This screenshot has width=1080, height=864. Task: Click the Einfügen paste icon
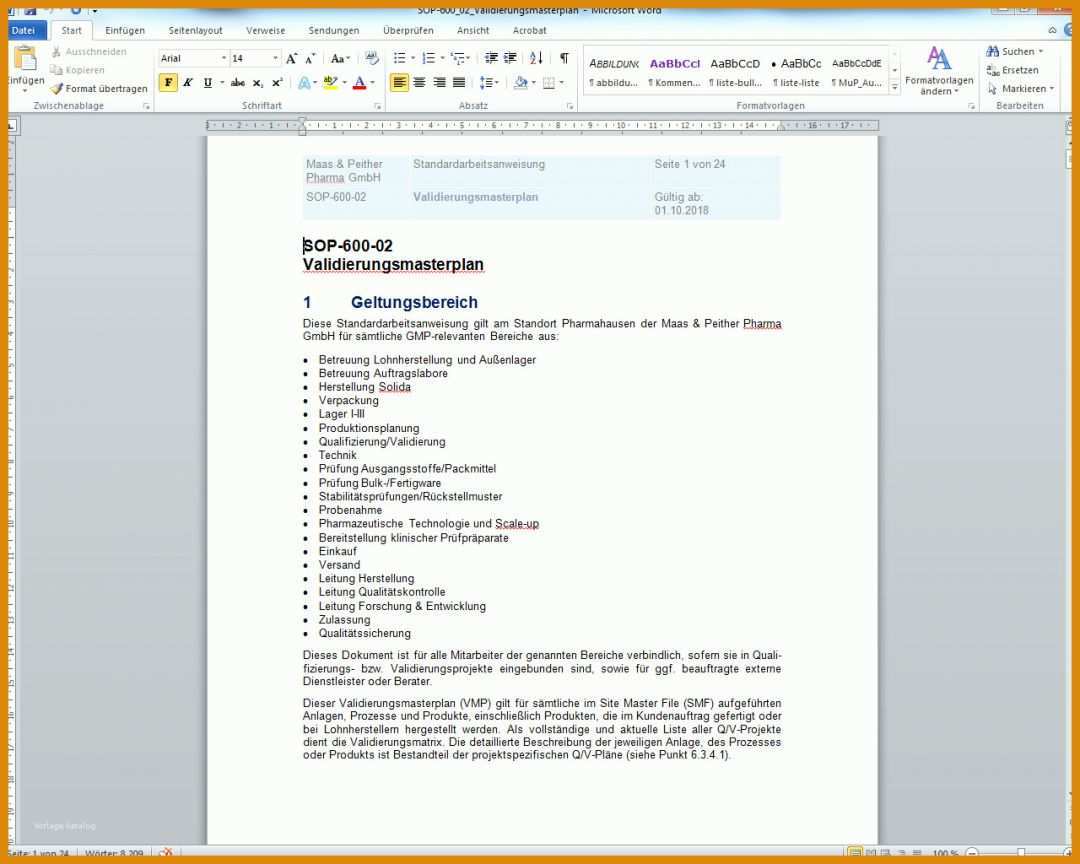25,59
